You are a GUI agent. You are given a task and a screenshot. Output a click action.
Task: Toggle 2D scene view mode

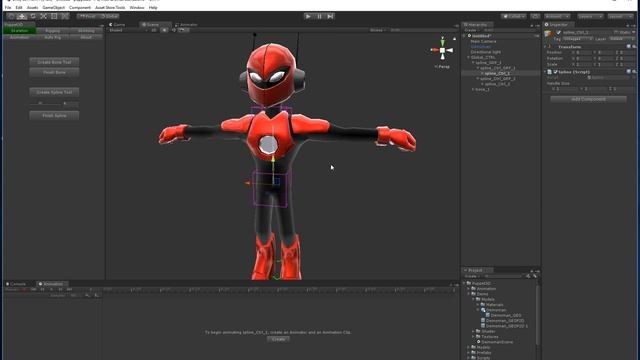point(154,30)
